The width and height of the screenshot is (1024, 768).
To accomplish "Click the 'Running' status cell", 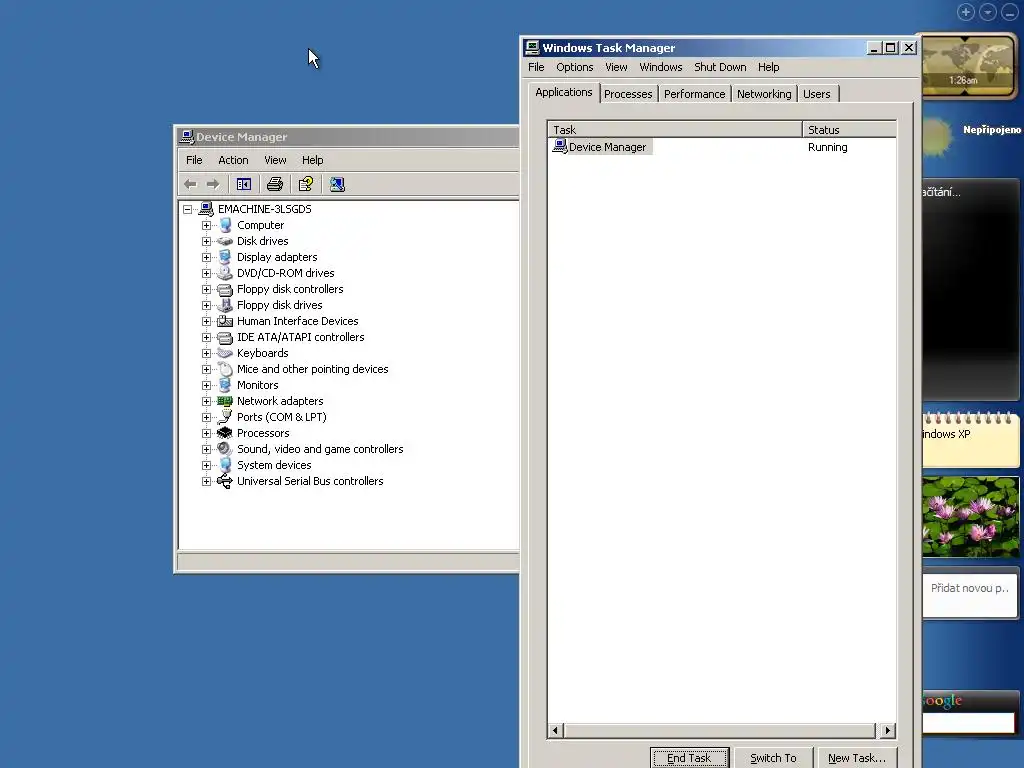I will 827,148.
